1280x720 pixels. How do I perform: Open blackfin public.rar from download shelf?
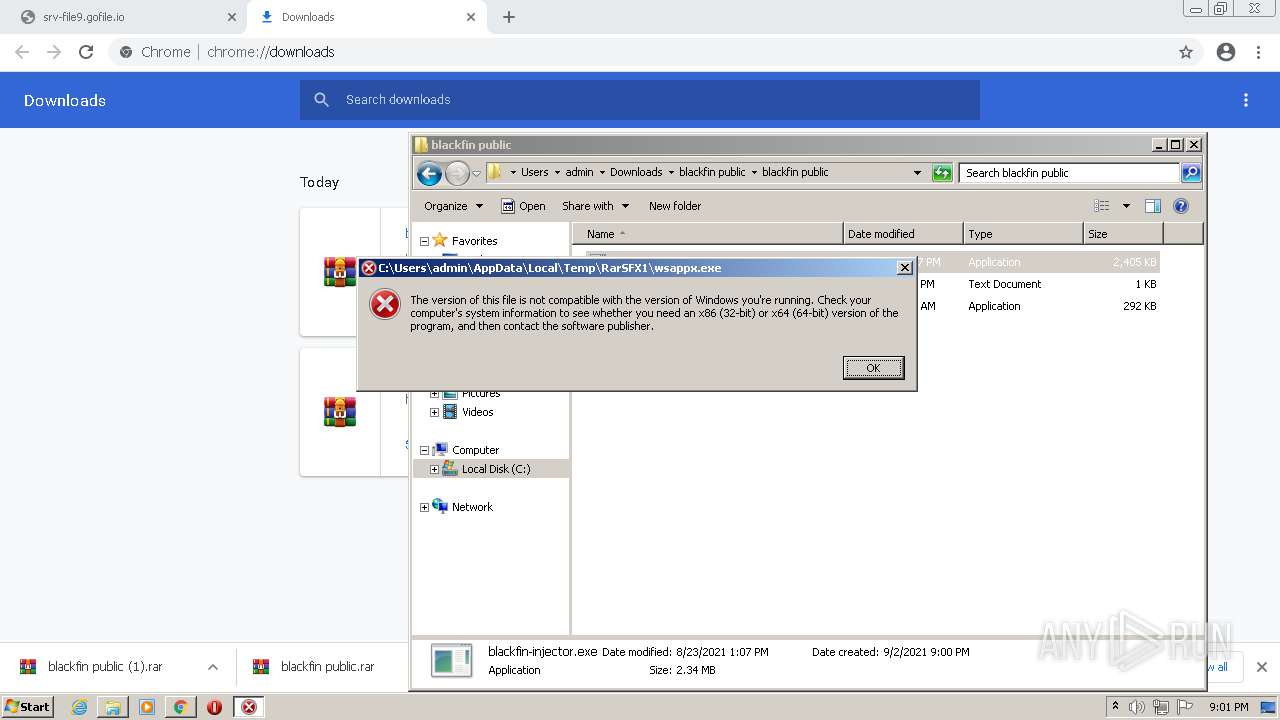(x=327, y=667)
